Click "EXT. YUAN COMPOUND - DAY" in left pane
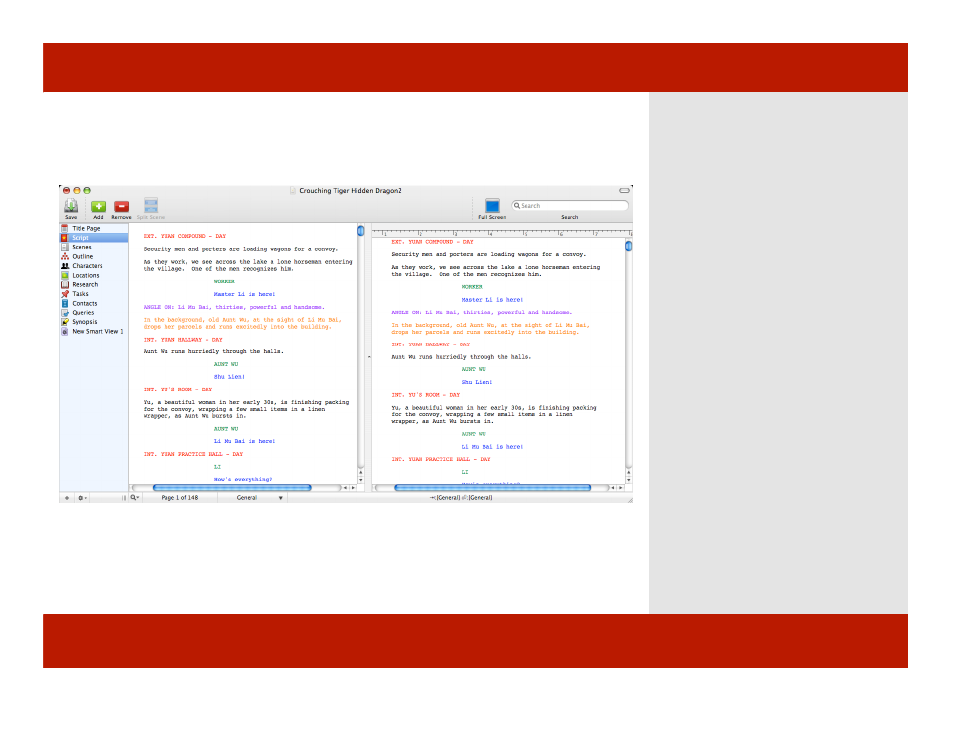954x737 pixels. [x=184, y=236]
